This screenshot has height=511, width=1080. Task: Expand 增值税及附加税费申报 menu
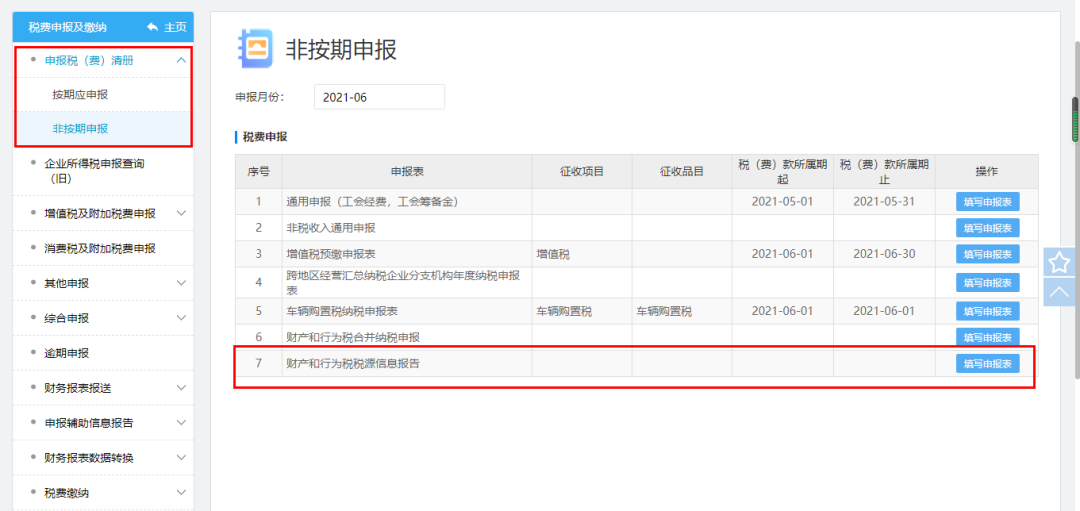(x=181, y=213)
